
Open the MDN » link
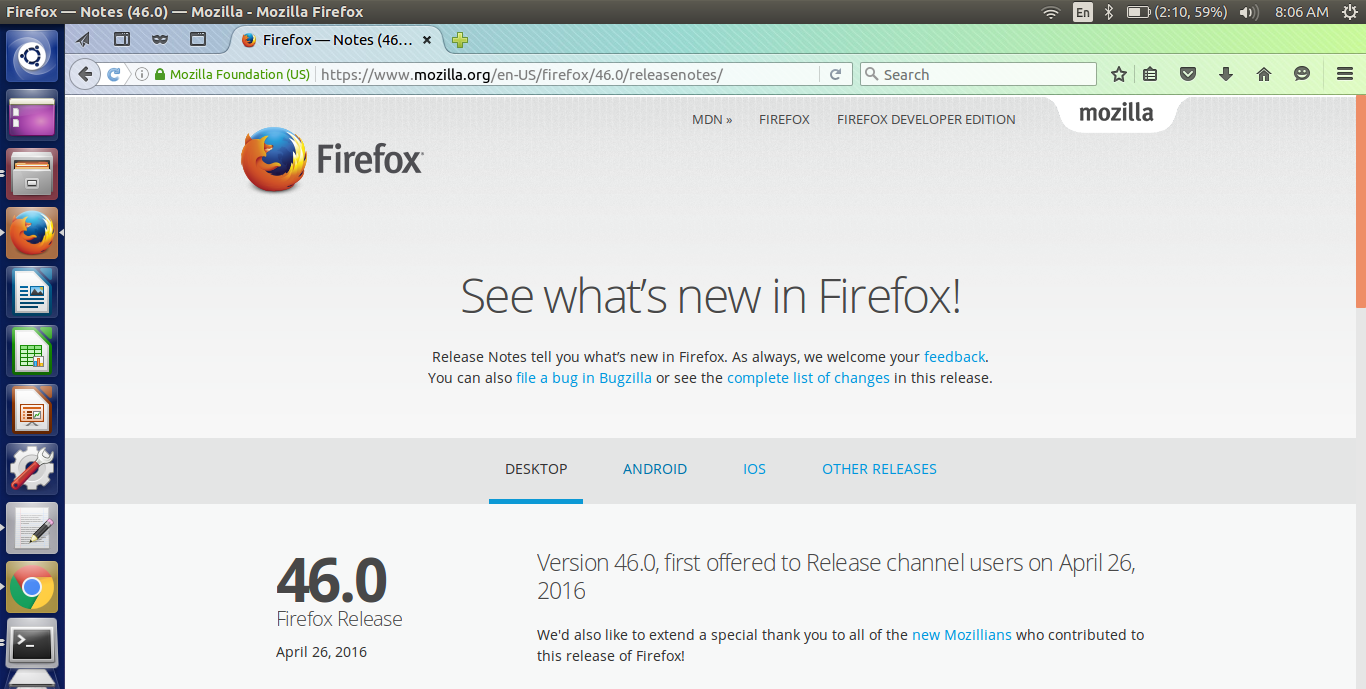712,119
